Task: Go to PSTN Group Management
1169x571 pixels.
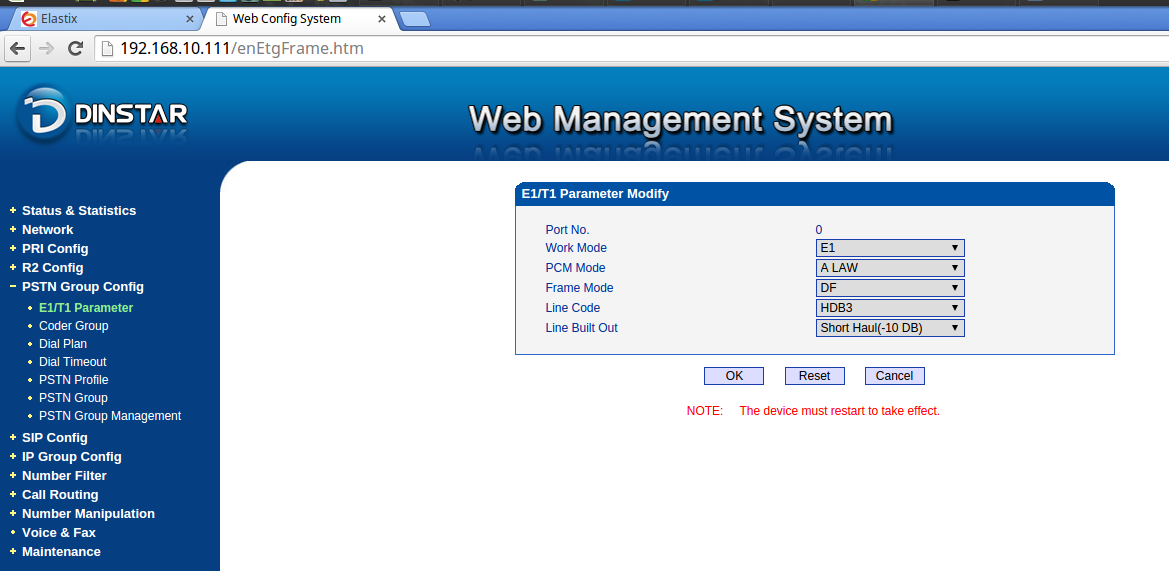Action: [x=110, y=416]
